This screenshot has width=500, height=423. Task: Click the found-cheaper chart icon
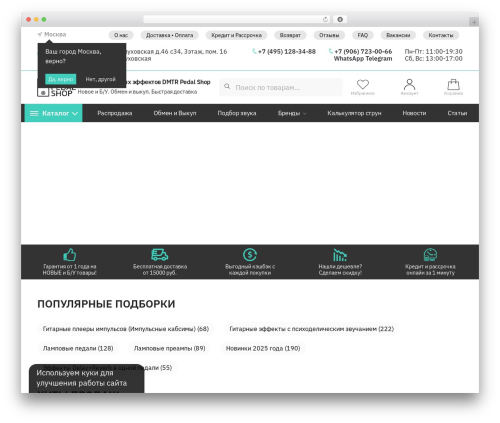coord(340,255)
